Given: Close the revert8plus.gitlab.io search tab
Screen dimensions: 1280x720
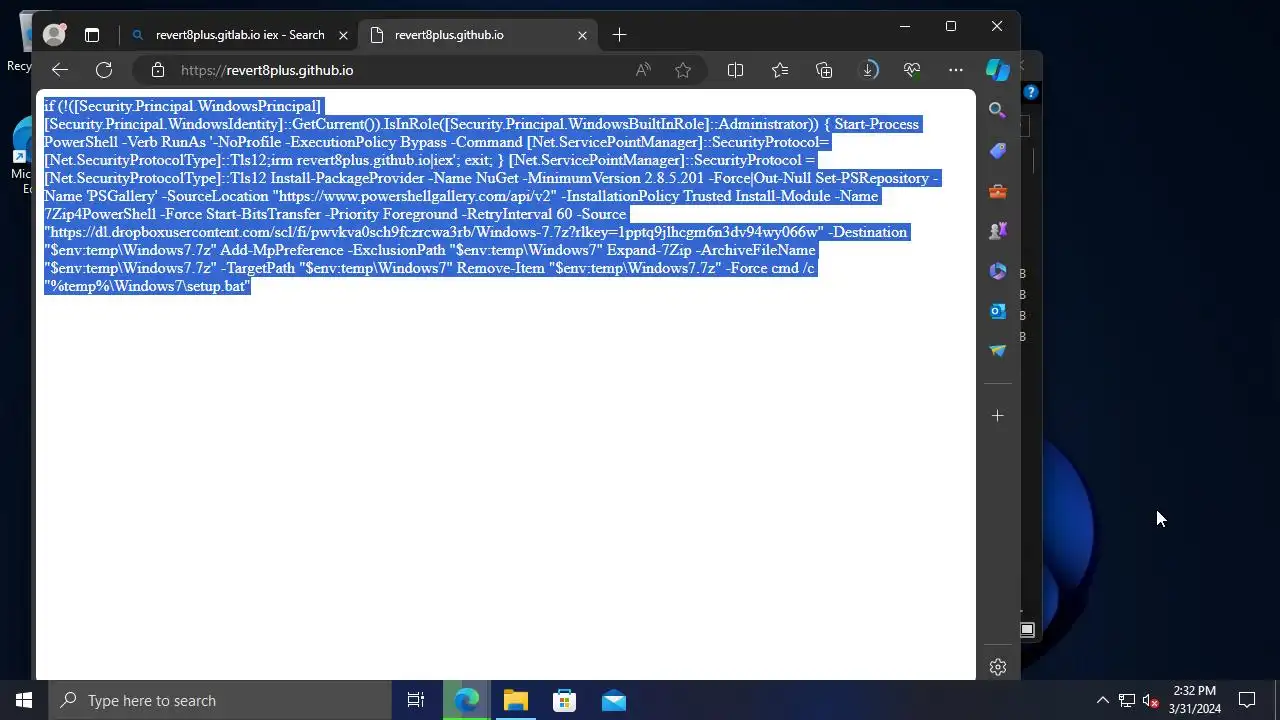Looking at the screenshot, I should (343, 35).
